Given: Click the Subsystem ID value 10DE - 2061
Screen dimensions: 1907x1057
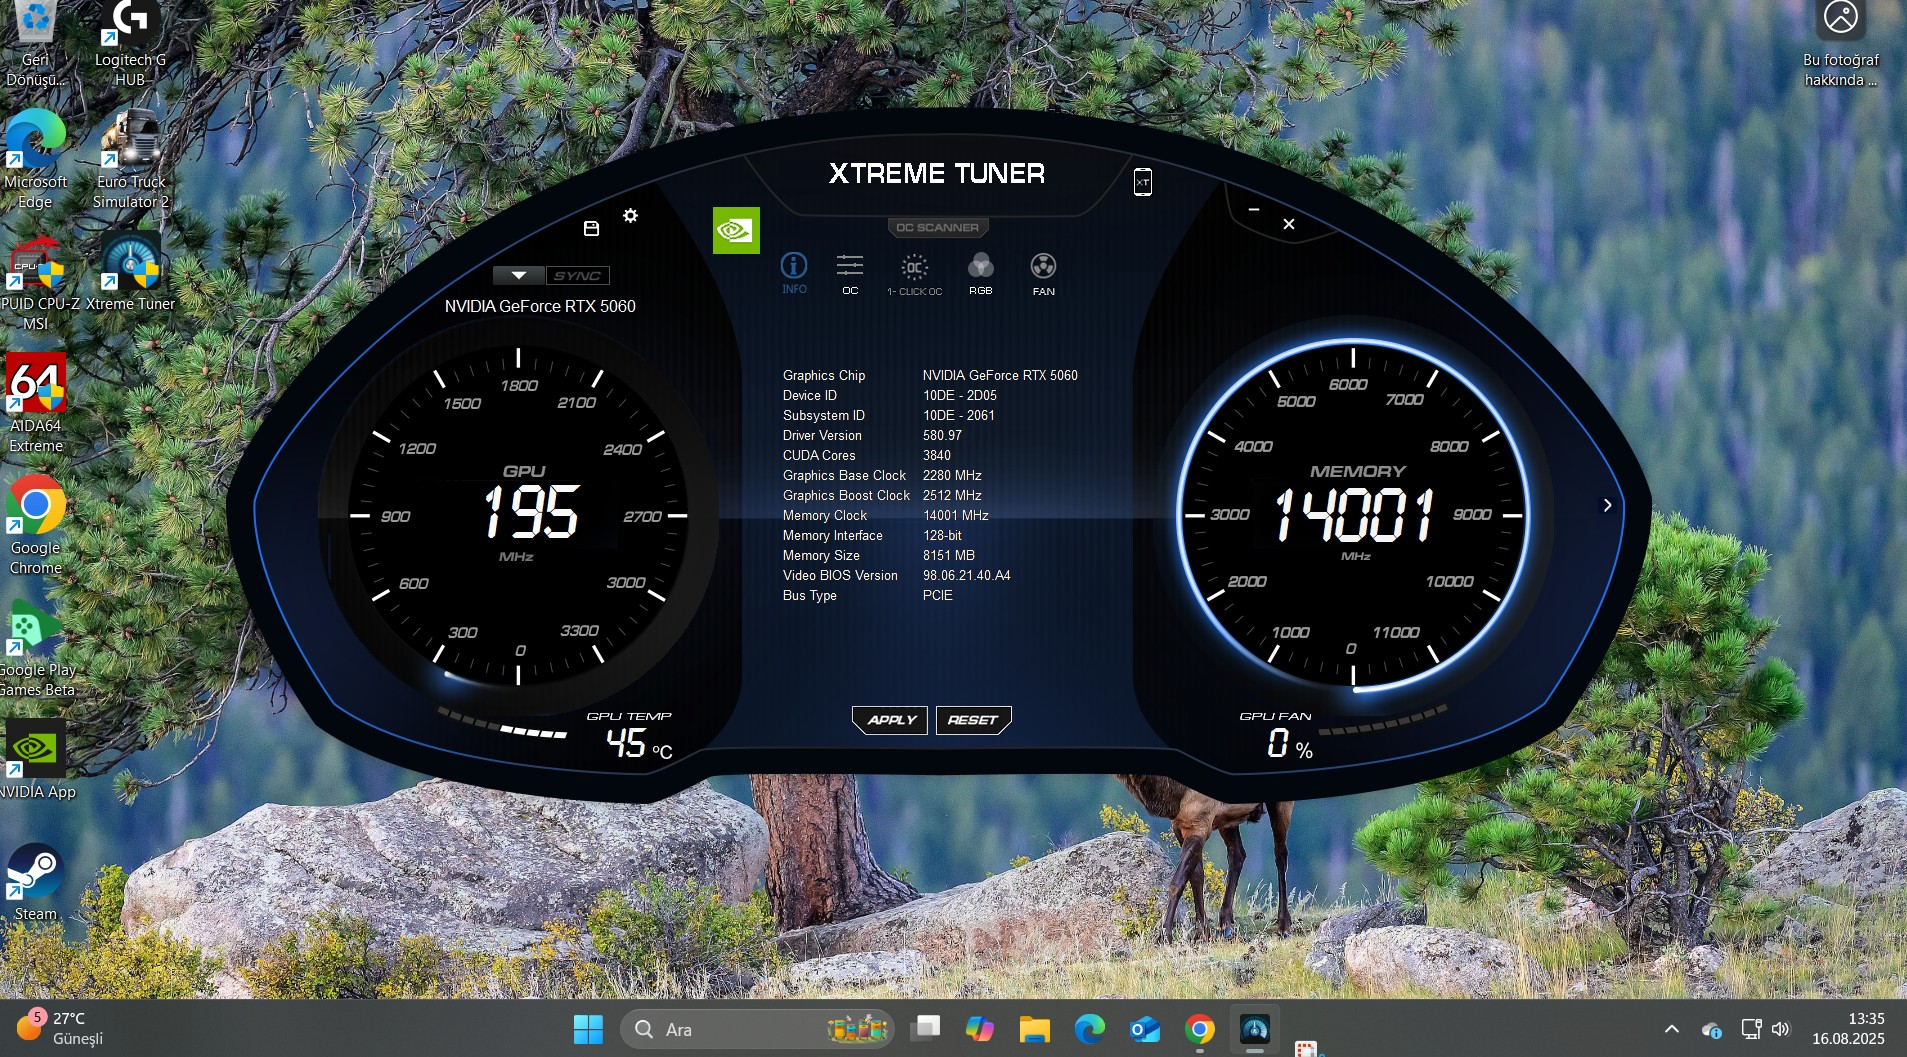Looking at the screenshot, I should [958, 416].
